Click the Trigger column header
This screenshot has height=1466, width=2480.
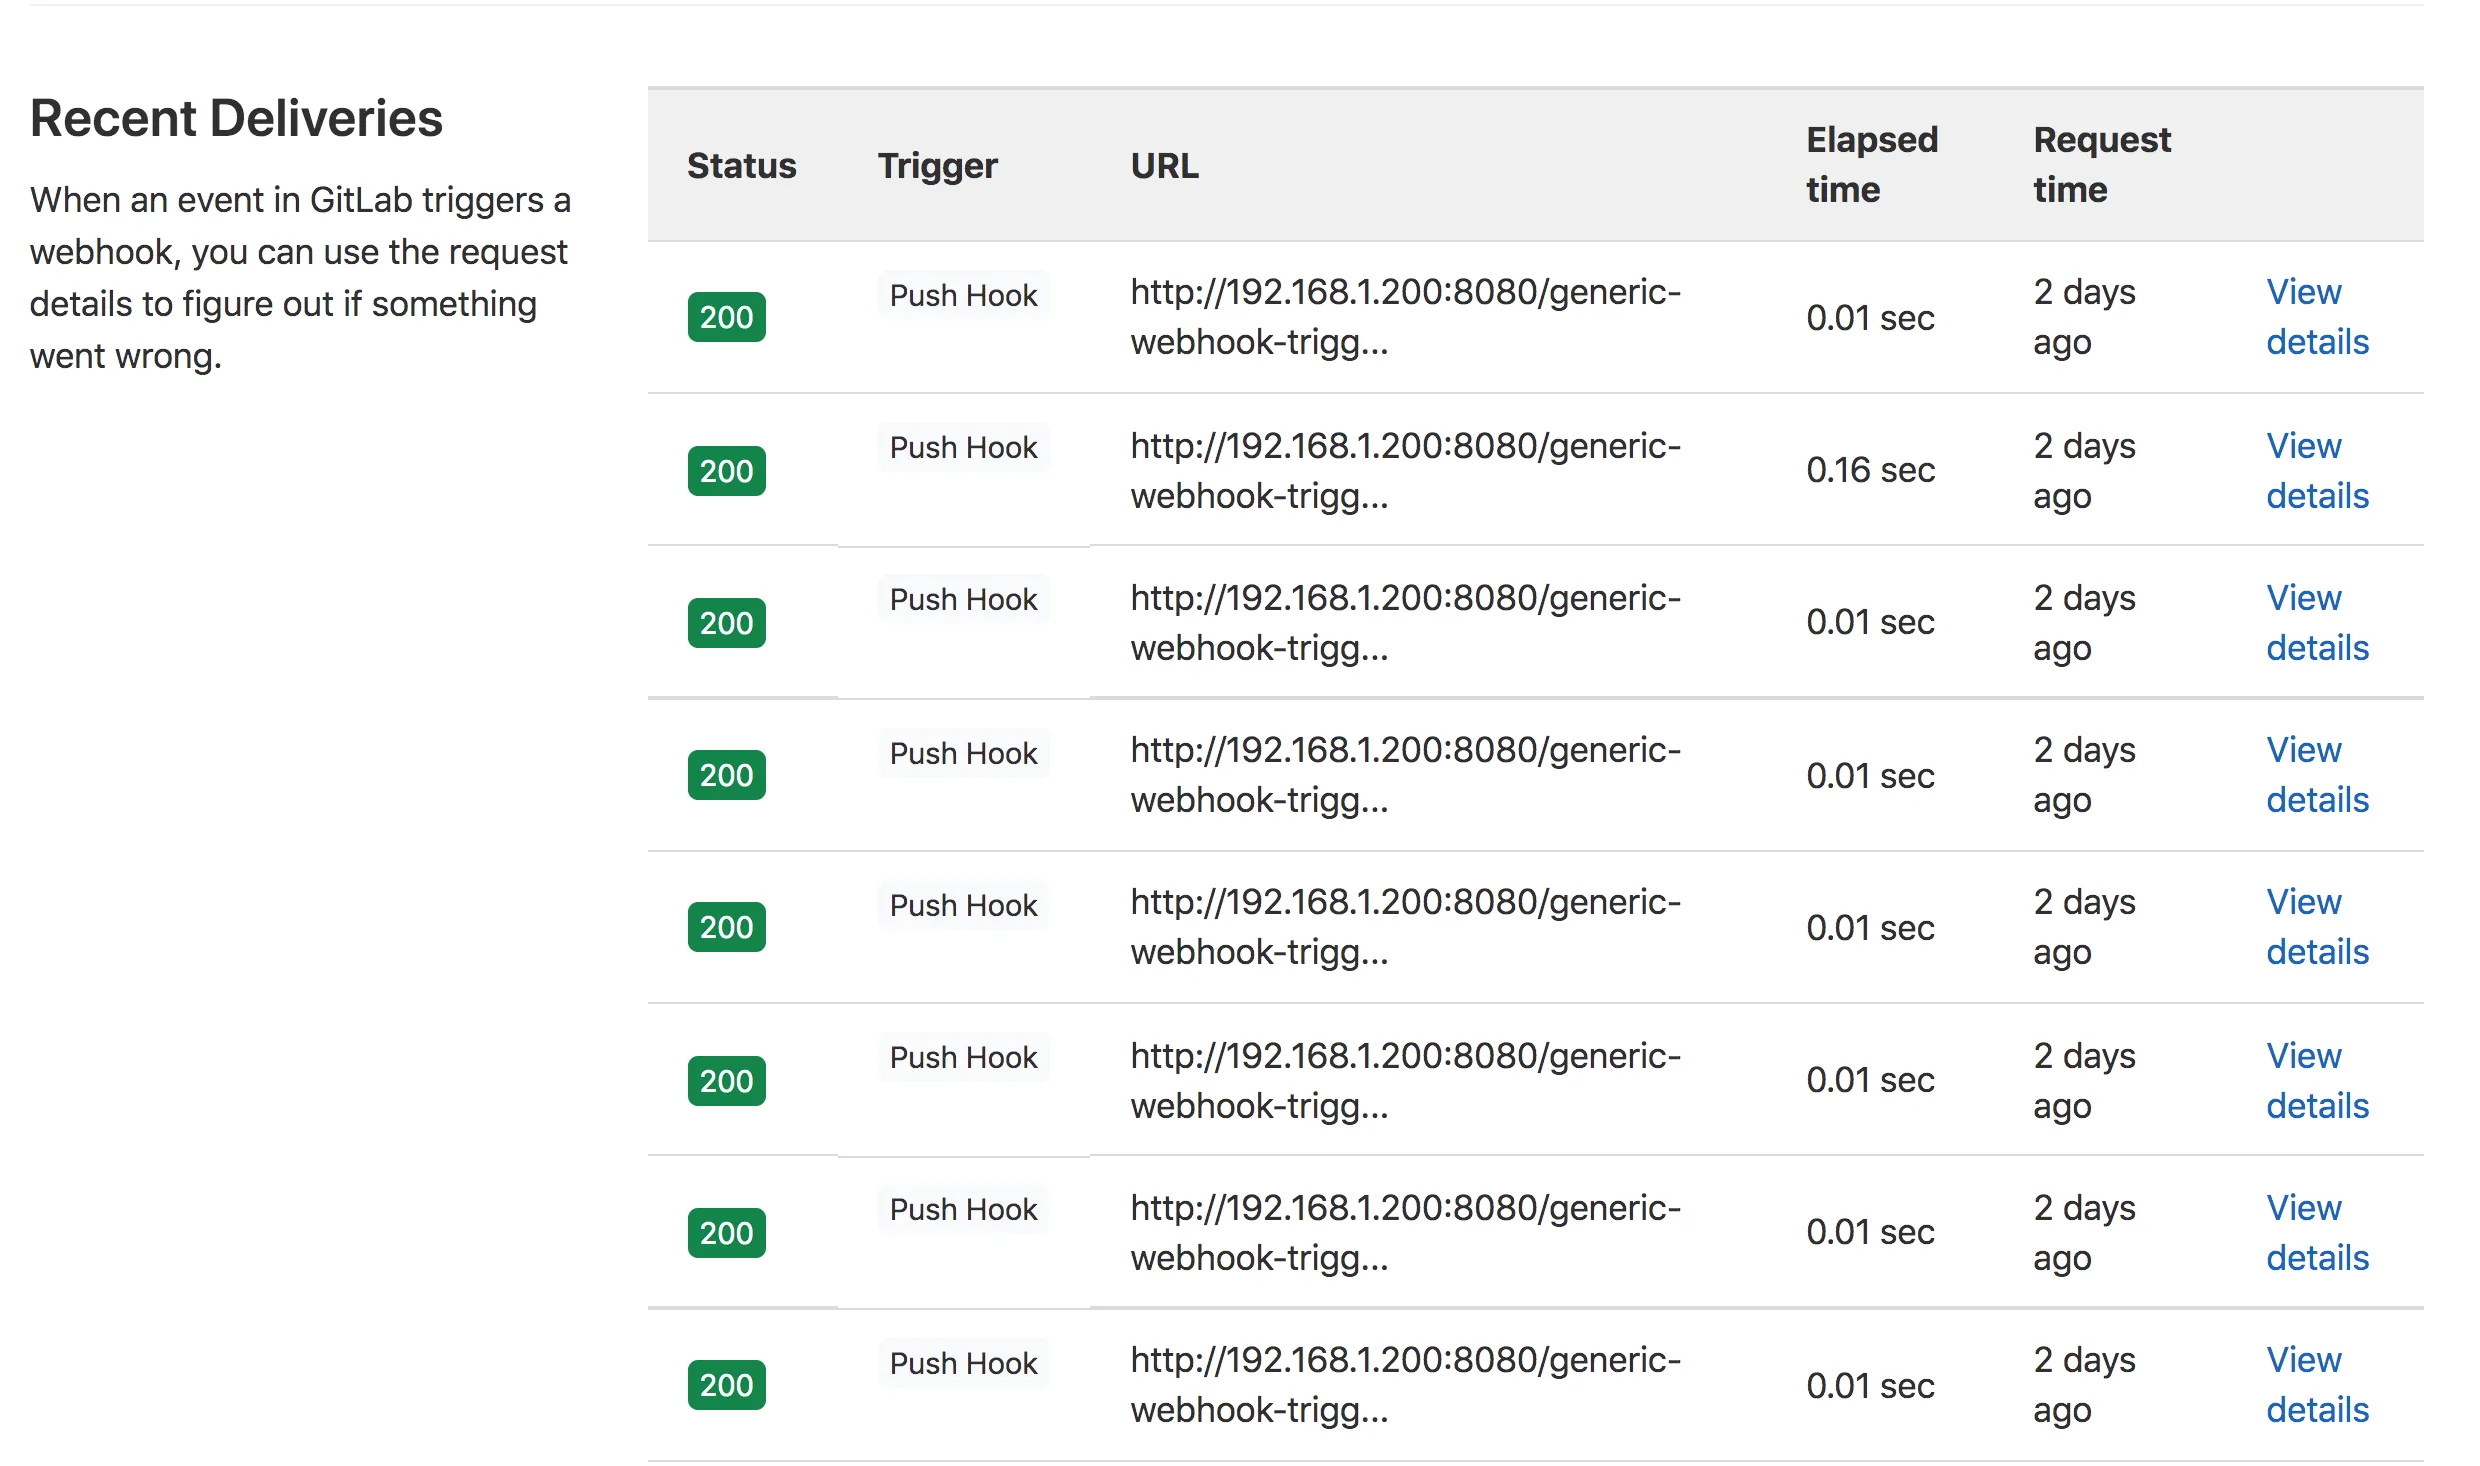[x=937, y=165]
